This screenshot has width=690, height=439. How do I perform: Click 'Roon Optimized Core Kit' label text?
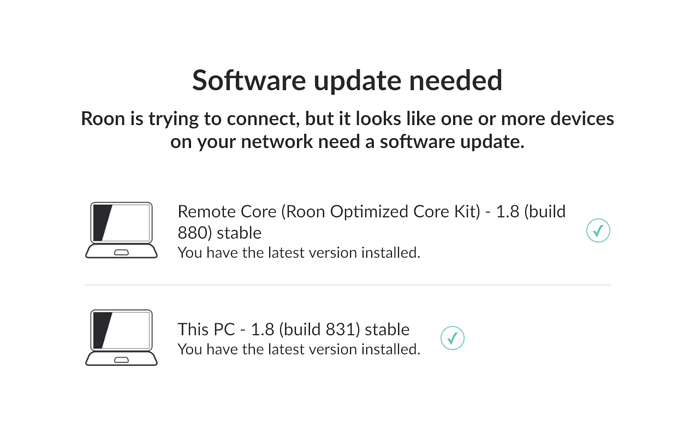(x=381, y=212)
